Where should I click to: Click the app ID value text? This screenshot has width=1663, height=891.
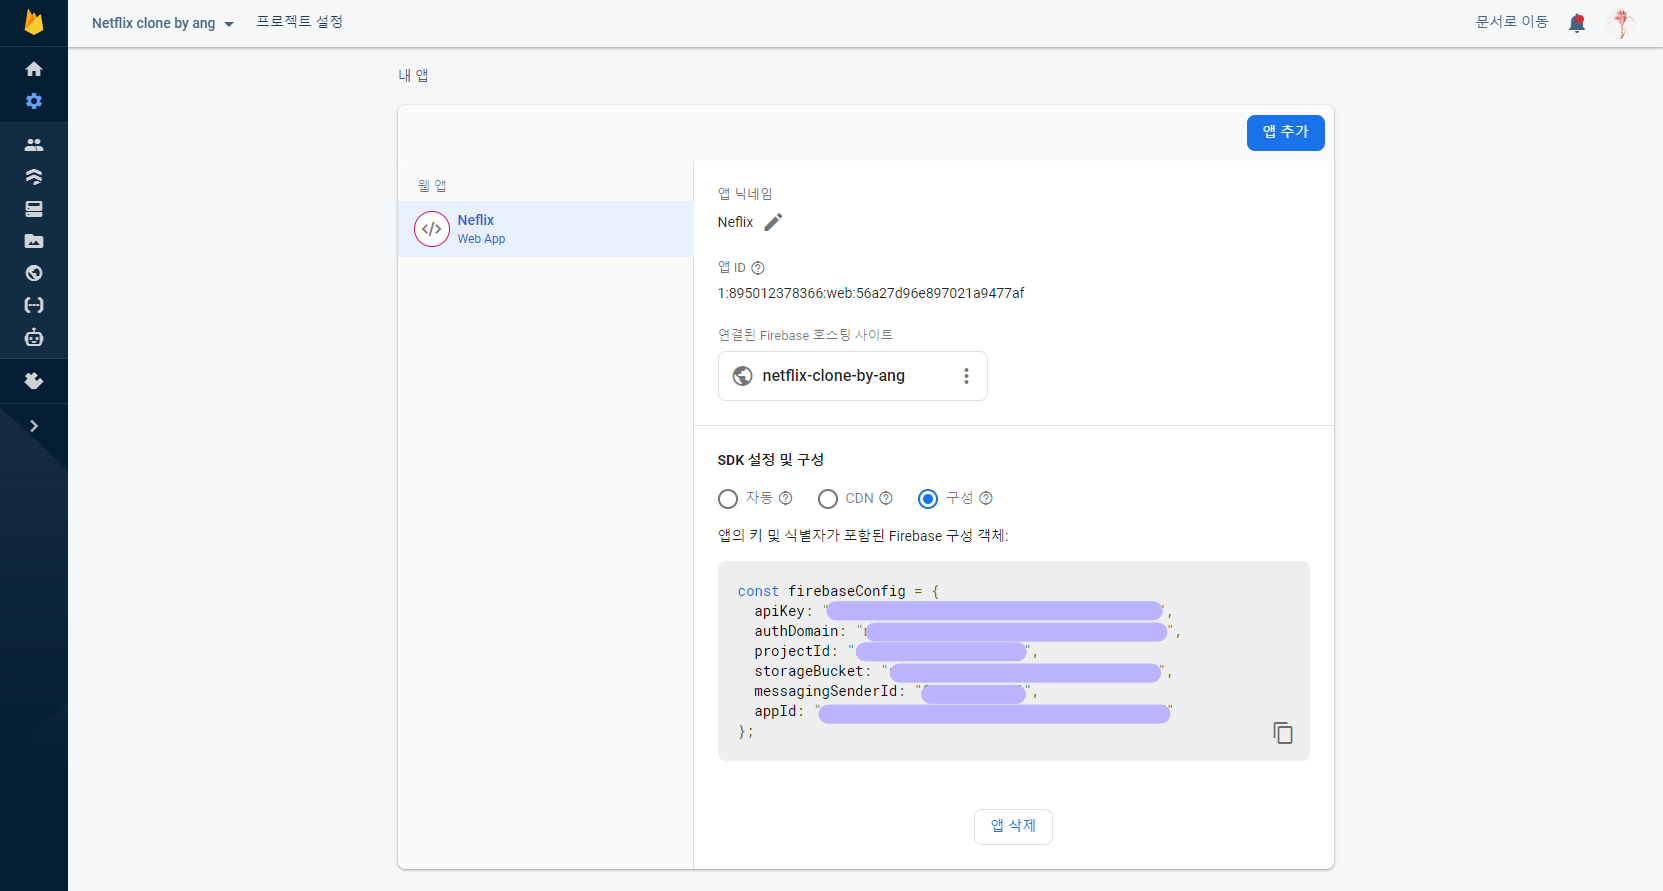pyautogui.click(x=870, y=293)
